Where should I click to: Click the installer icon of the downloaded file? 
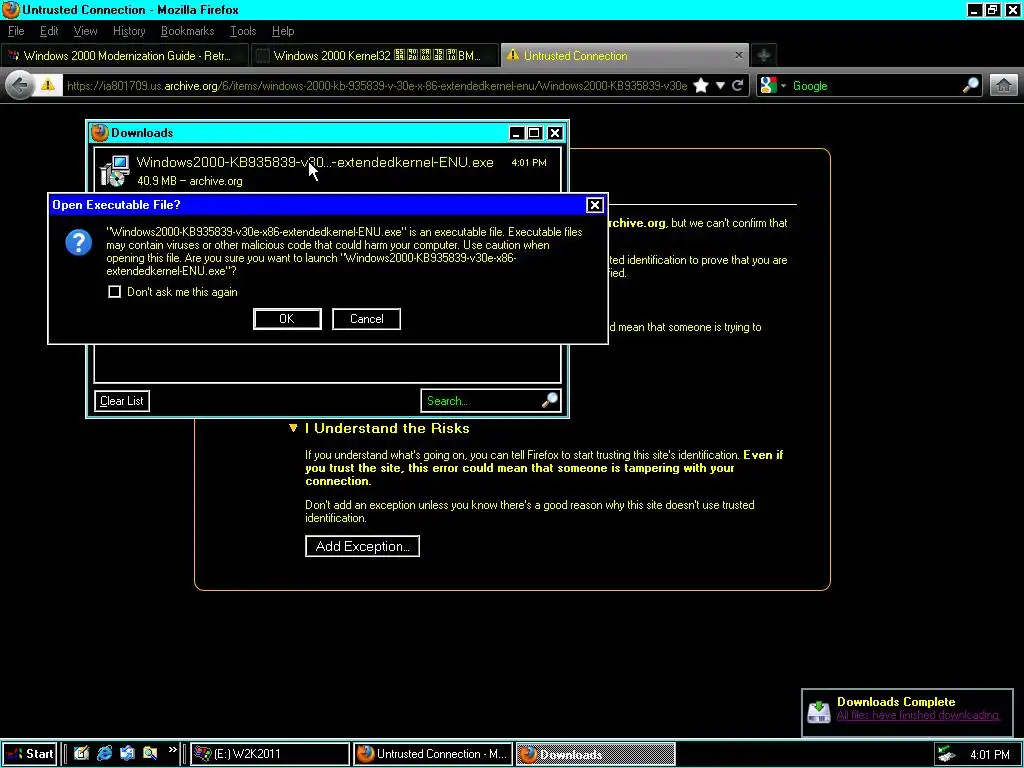tap(115, 170)
